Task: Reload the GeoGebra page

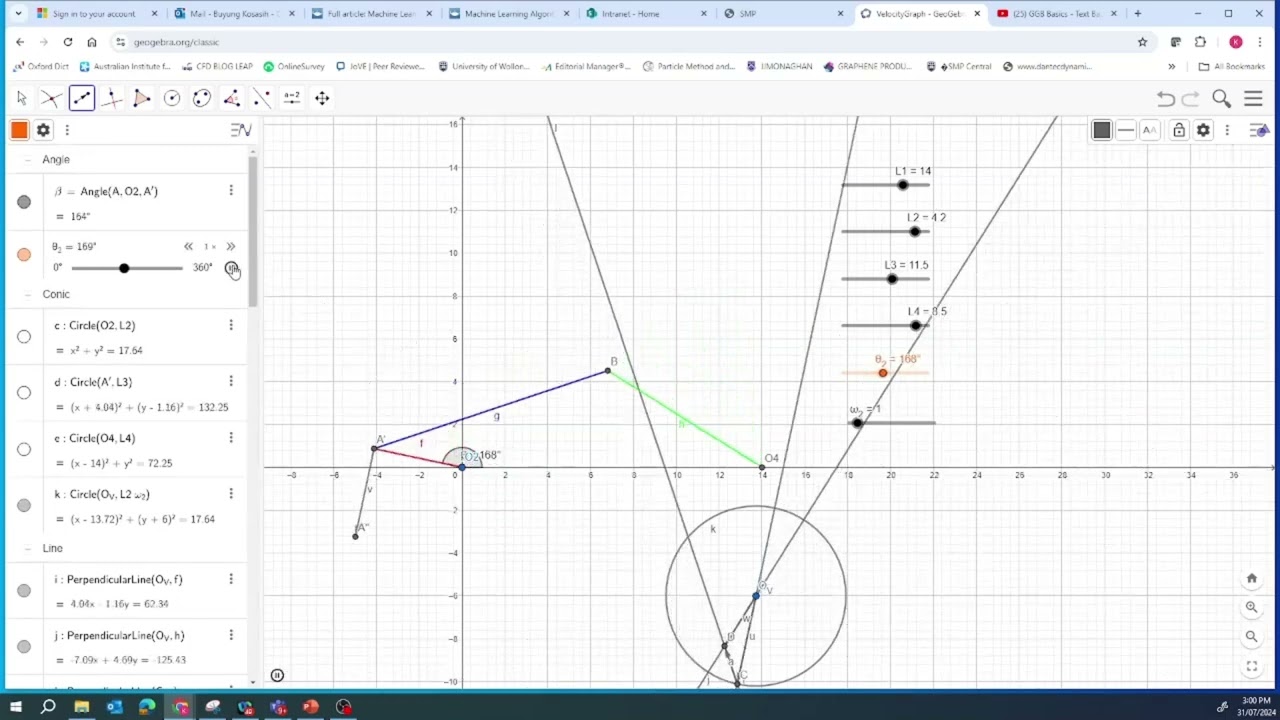Action: 67,42
